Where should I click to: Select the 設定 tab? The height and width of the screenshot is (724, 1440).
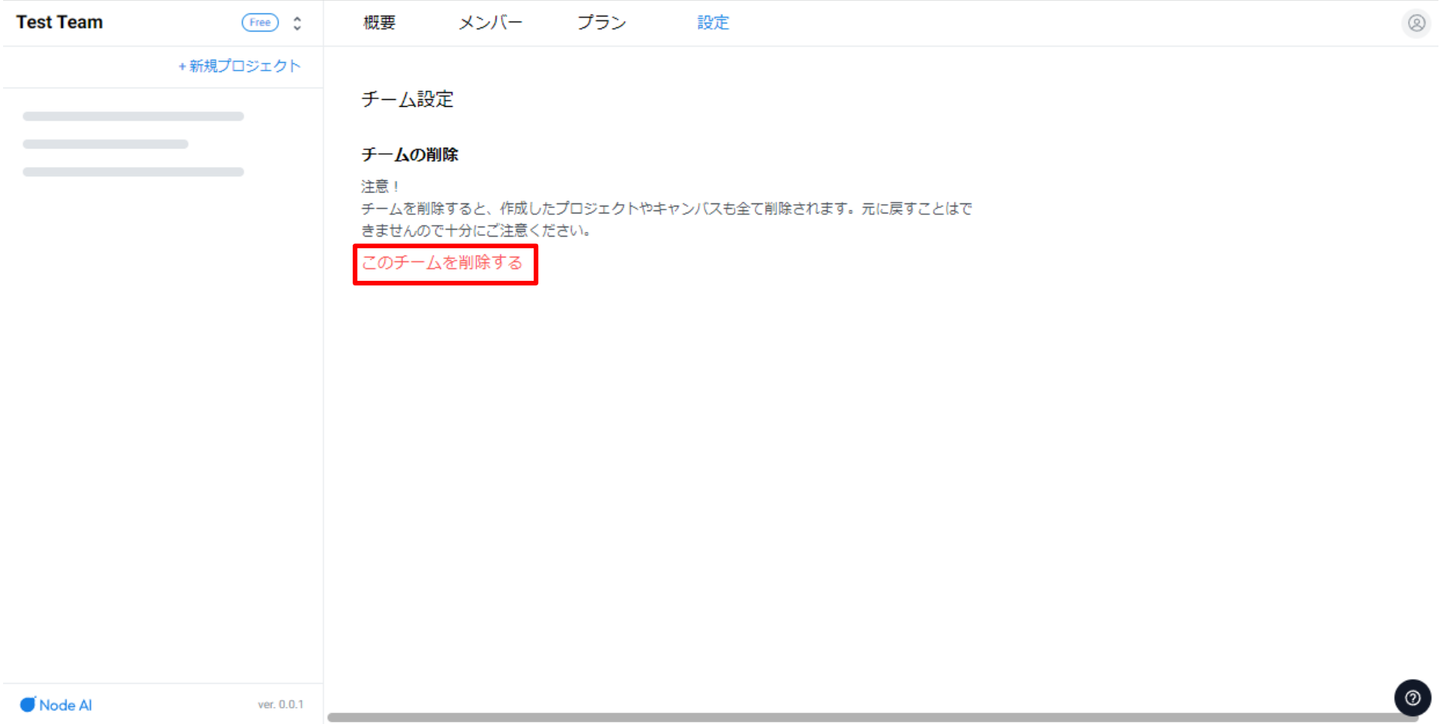point(713,23)
